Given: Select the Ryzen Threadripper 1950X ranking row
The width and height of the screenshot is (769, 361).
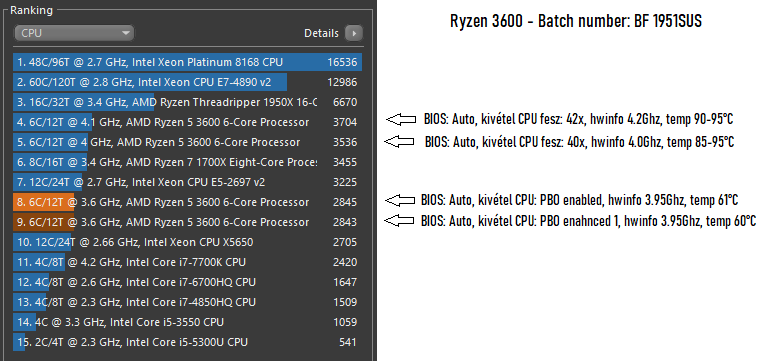Looking at the screenshot, I should (x=188, y=103).
